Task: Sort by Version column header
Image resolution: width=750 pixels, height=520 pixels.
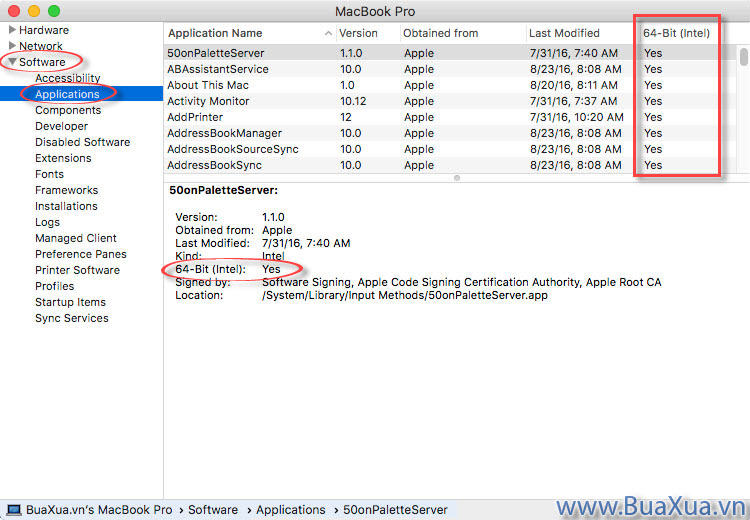Action: (x=358, y=33)
